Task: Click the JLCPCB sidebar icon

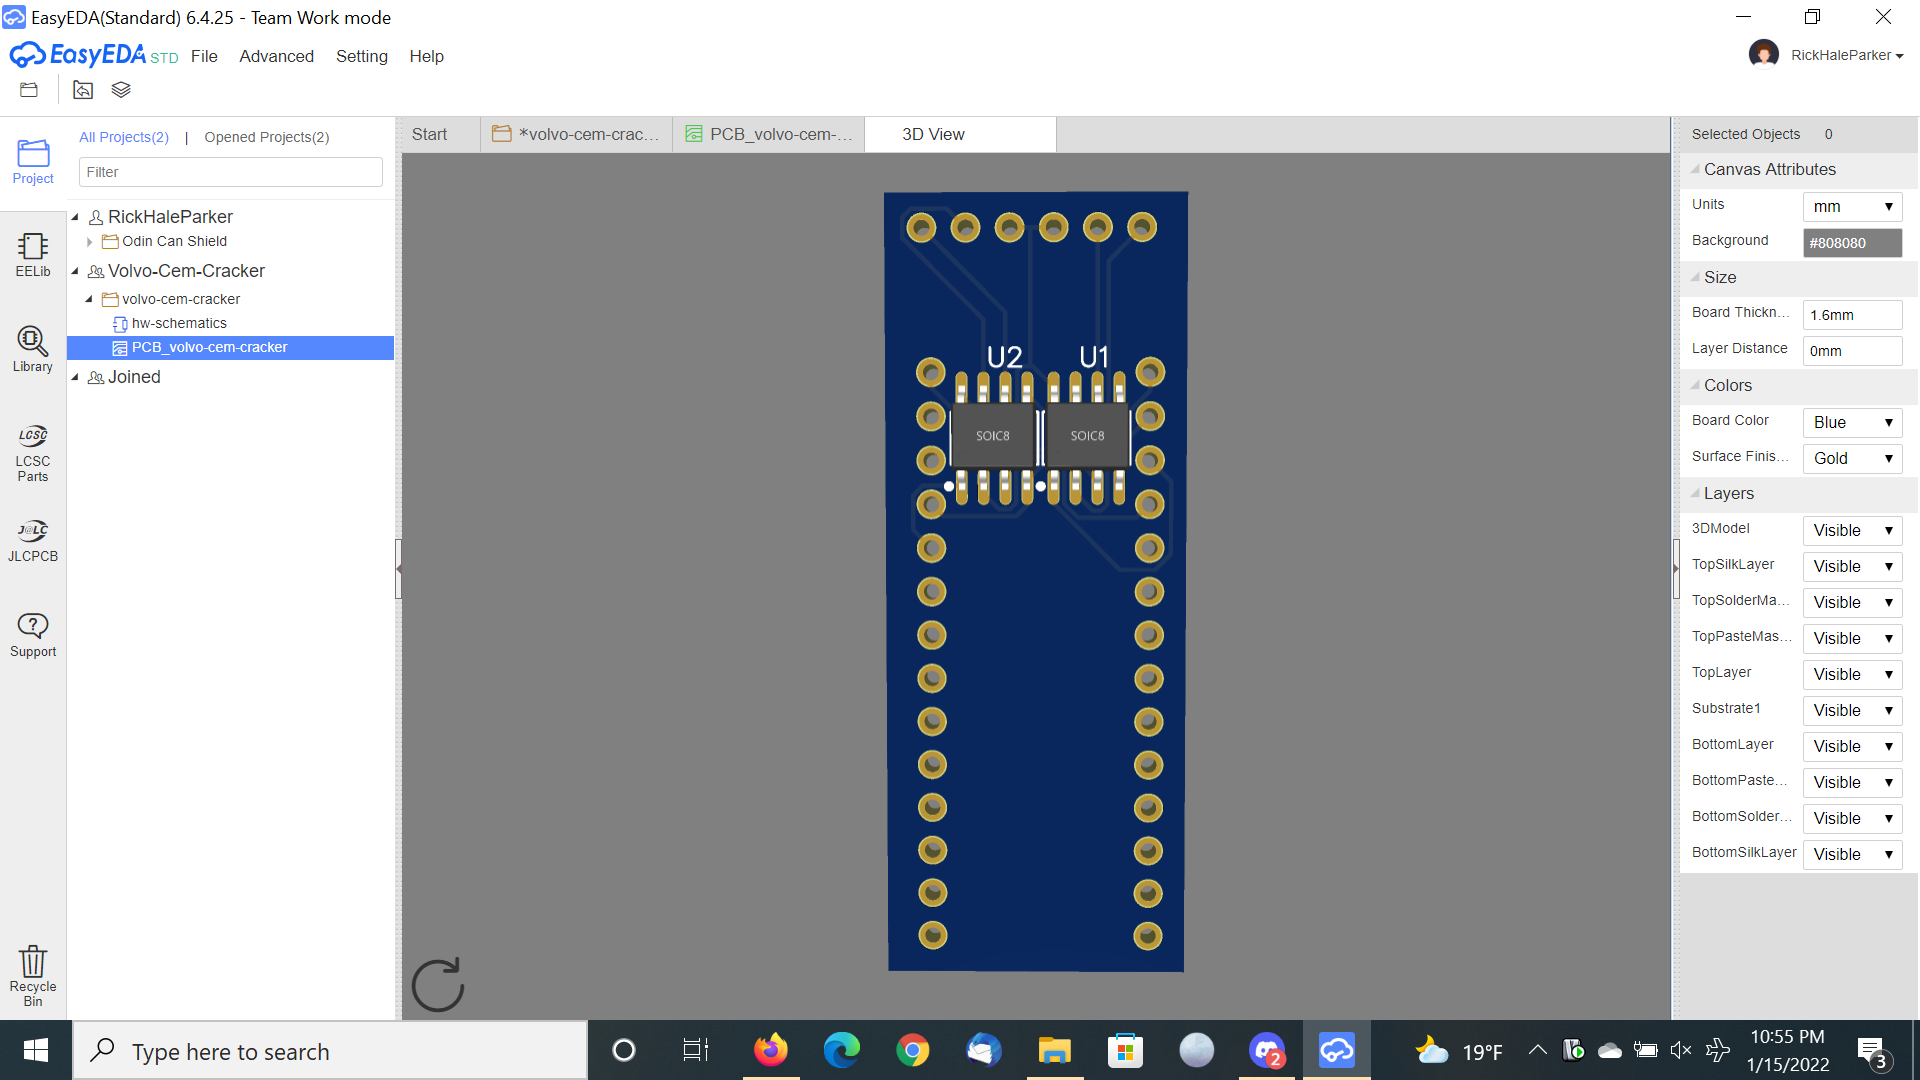Action: (x=32, y=540)
